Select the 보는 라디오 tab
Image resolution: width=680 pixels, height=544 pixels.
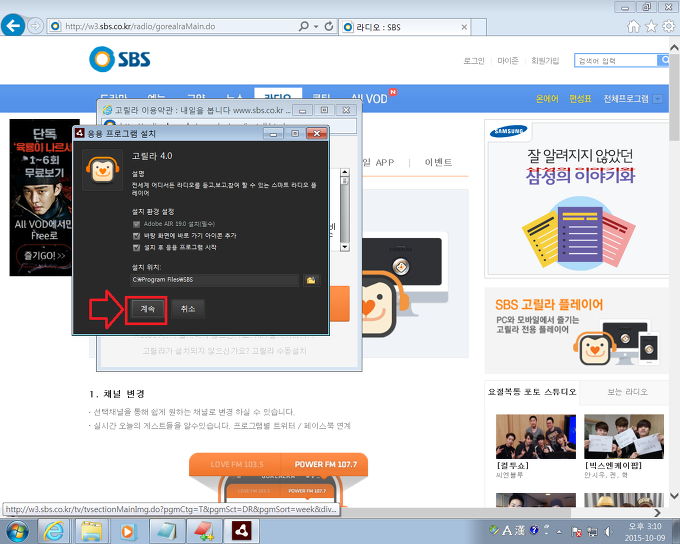(x=627, y=392)
